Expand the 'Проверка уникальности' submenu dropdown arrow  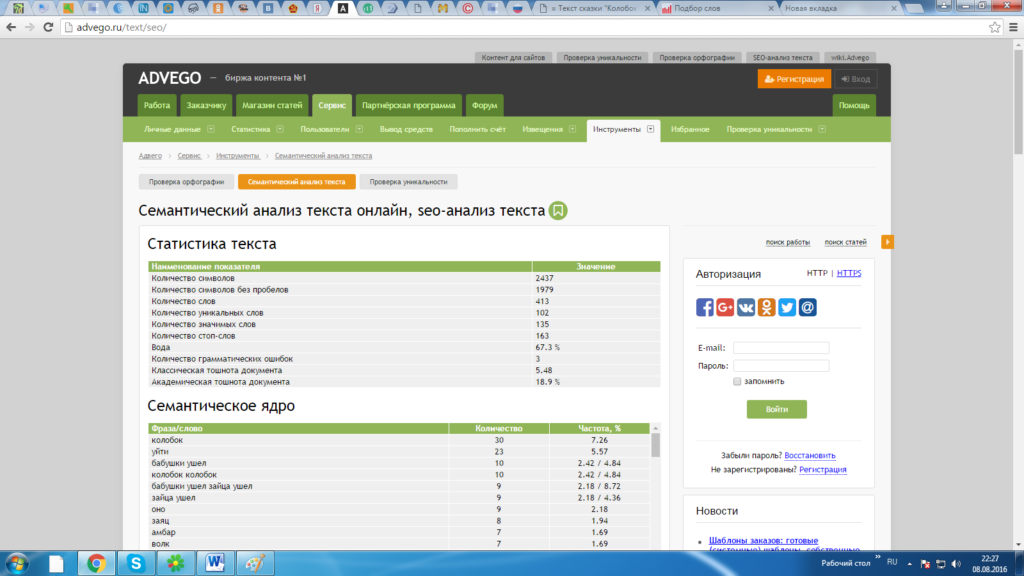pos(822,129)
